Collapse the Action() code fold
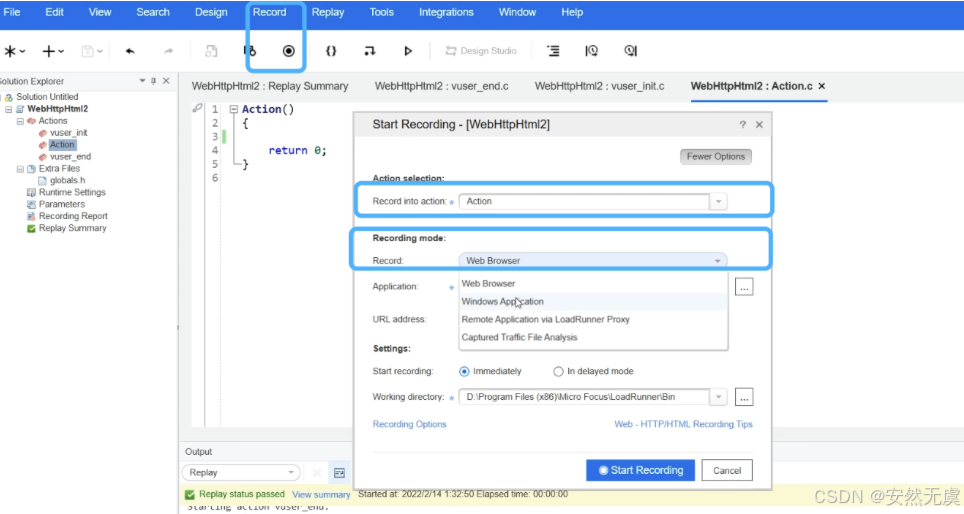The width and height of the screenshot is (964, 514). tap(234, 109)
